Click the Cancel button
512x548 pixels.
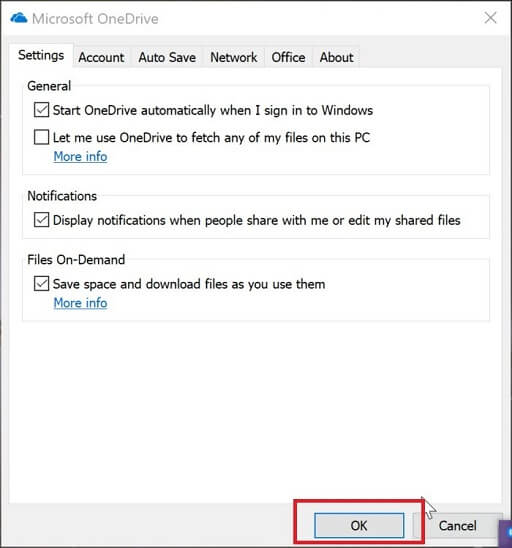click(457, 525)
